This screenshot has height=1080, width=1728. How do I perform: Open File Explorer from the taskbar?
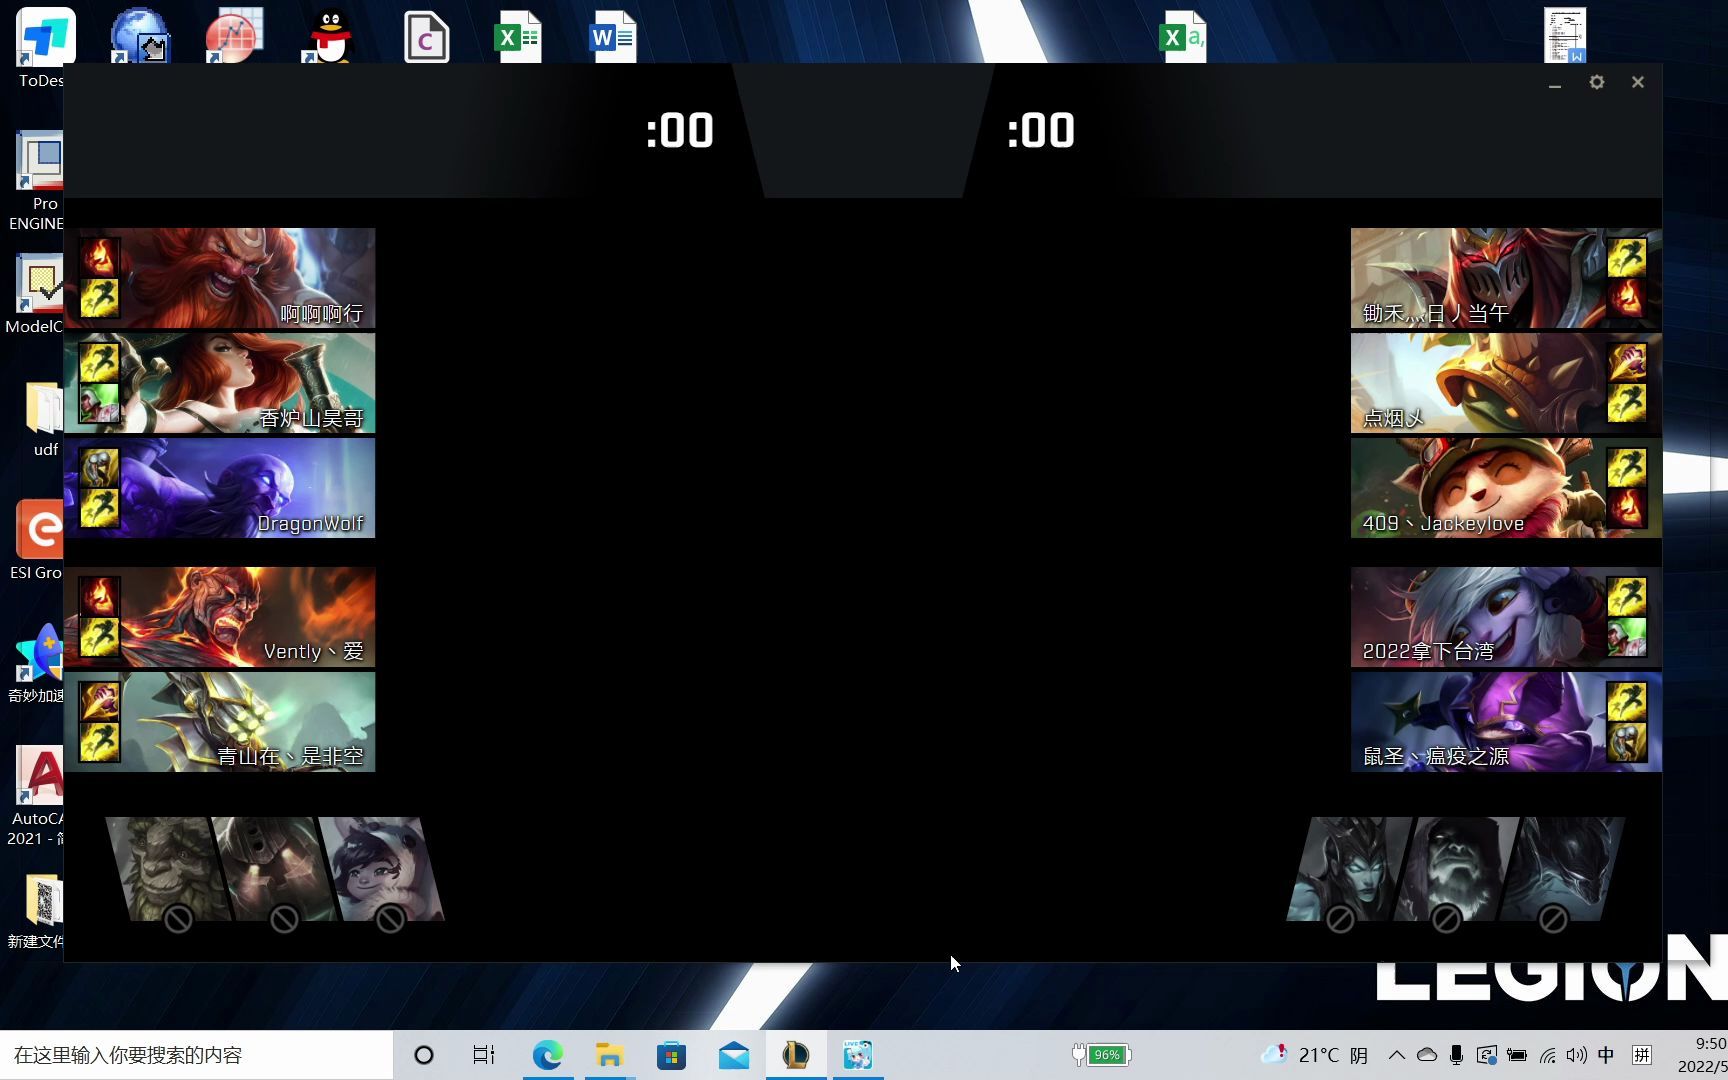point(610,1055)
